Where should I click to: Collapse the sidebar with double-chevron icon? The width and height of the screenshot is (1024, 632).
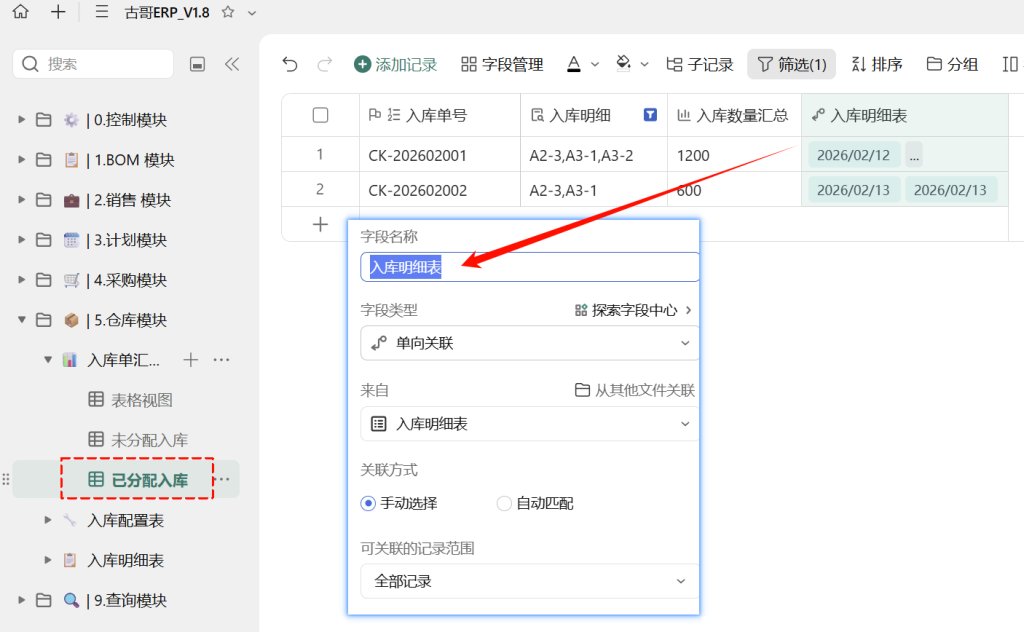pos(232,64)
